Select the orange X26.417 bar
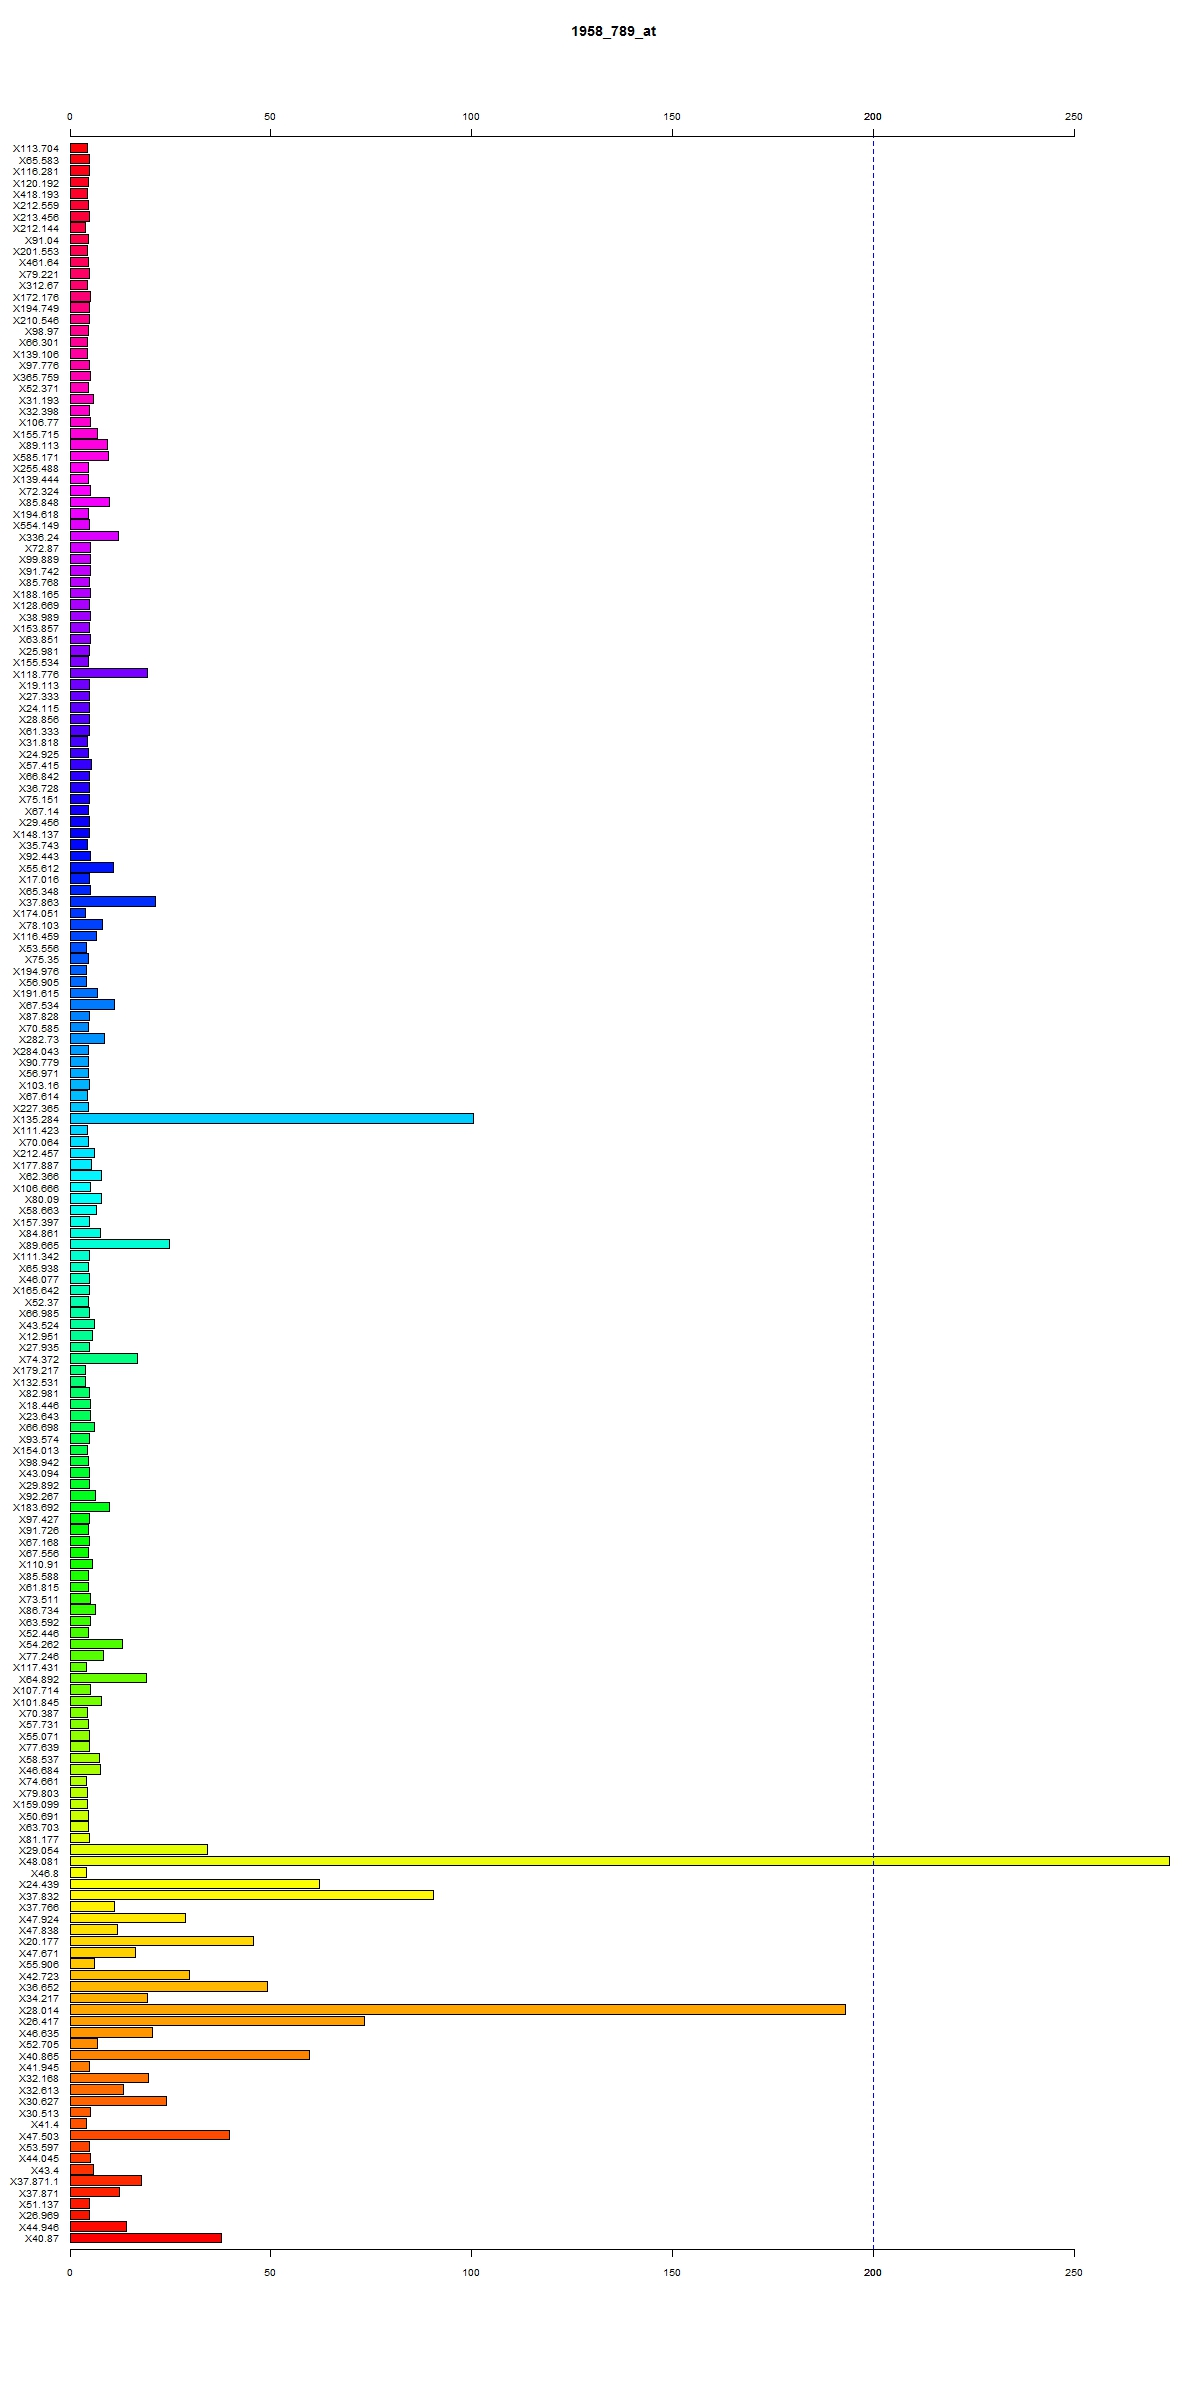 click(217, 2021)
